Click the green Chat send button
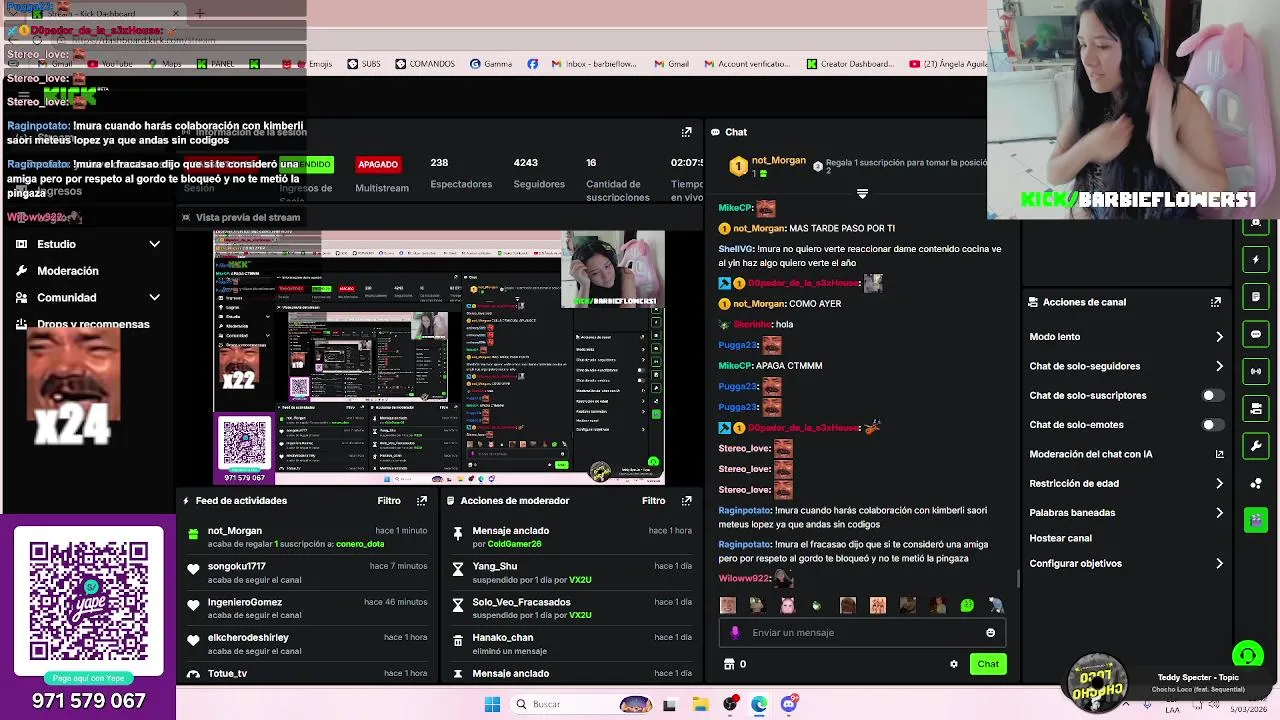 coord(988,664)
